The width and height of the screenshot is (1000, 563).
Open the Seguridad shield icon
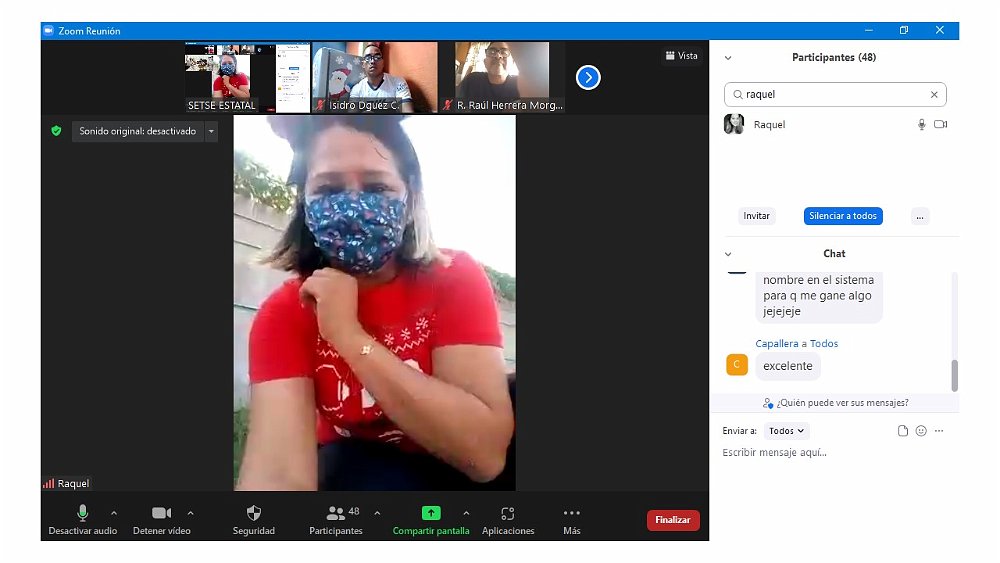click(253, 513)
